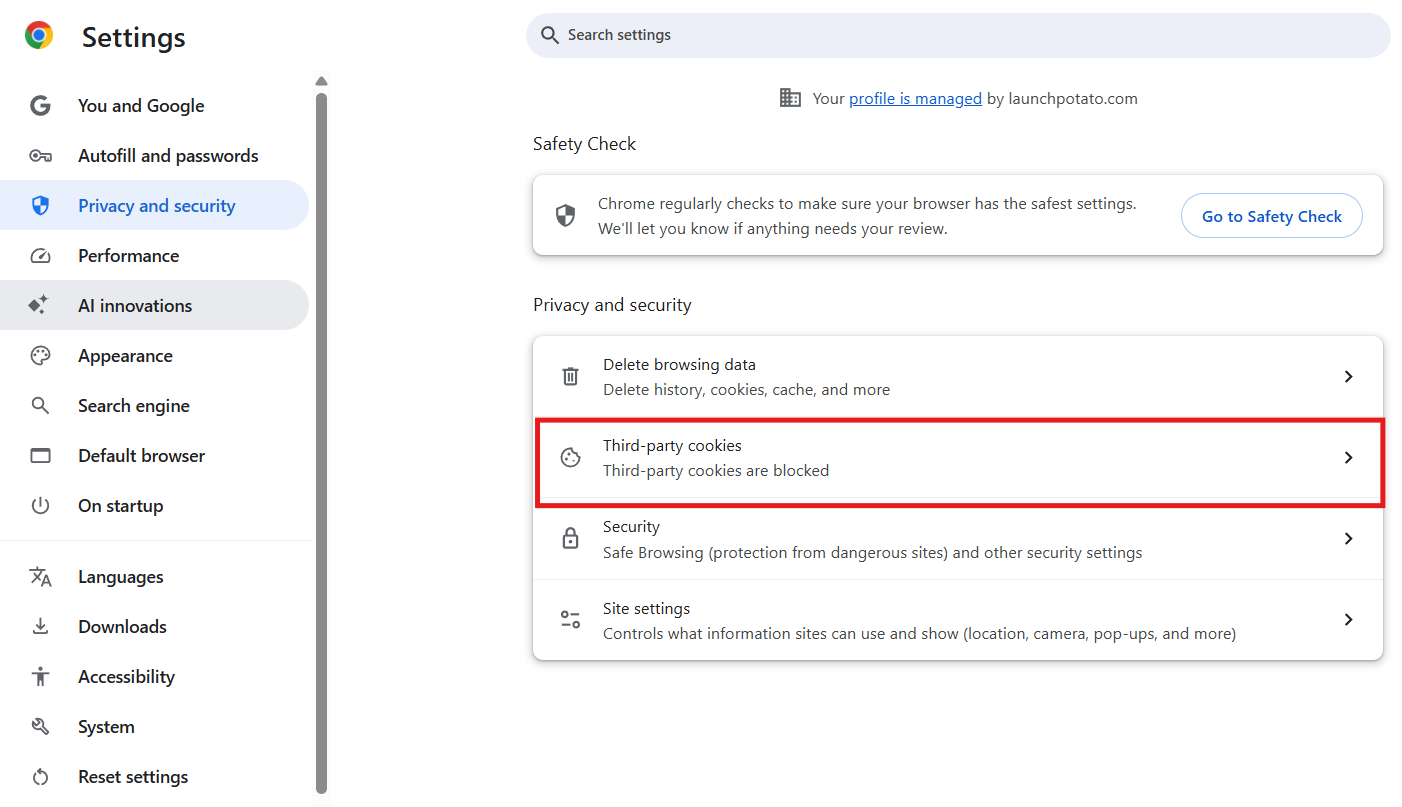Open the AI innovations section

[x=154, y=306]
